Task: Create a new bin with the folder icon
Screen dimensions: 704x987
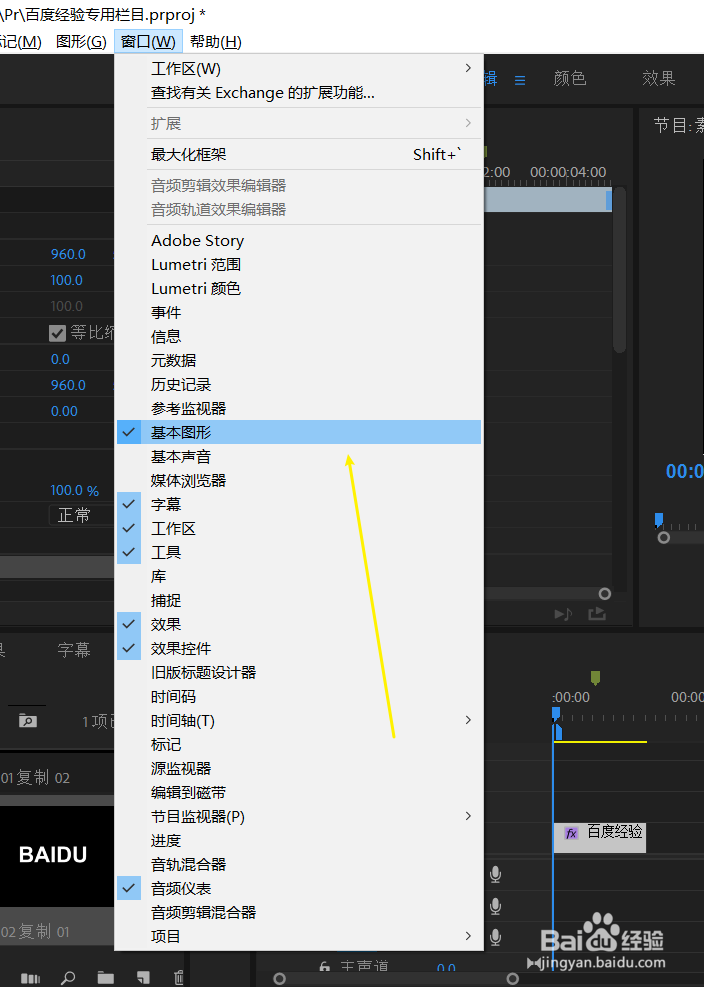Action: [106, 978]
